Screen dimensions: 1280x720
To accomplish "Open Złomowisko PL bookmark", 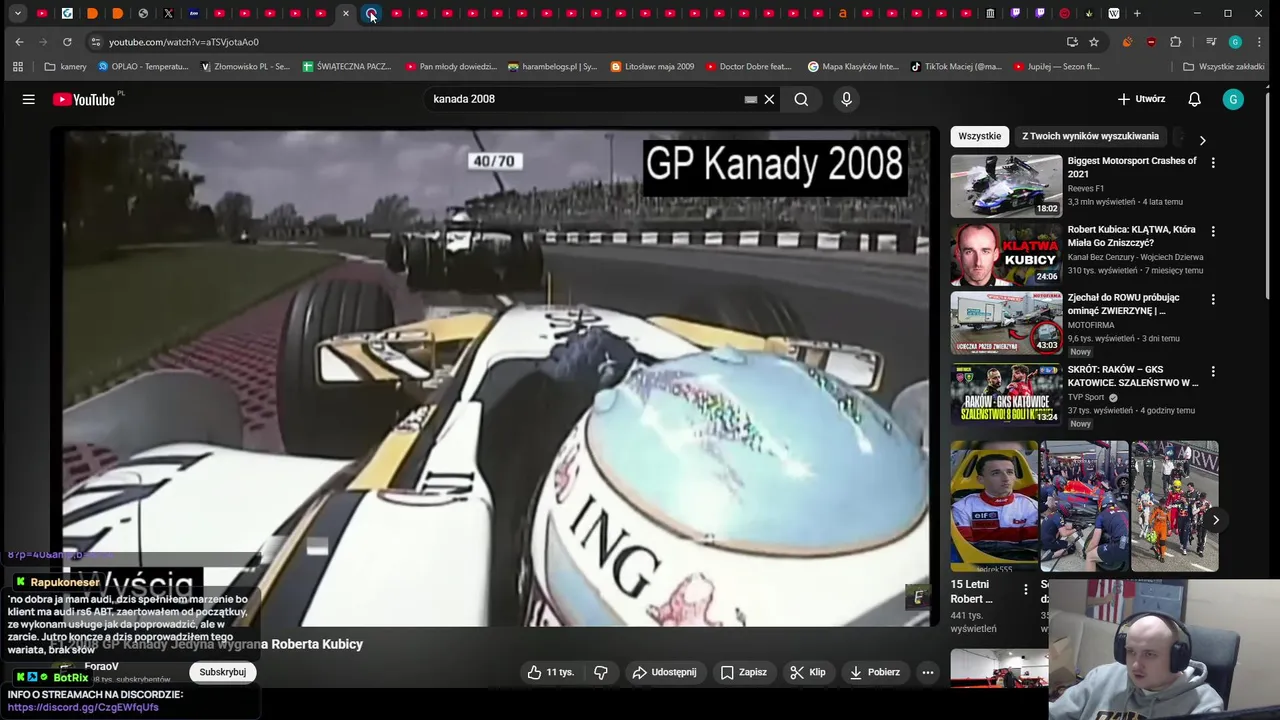I will click(245, 67).
